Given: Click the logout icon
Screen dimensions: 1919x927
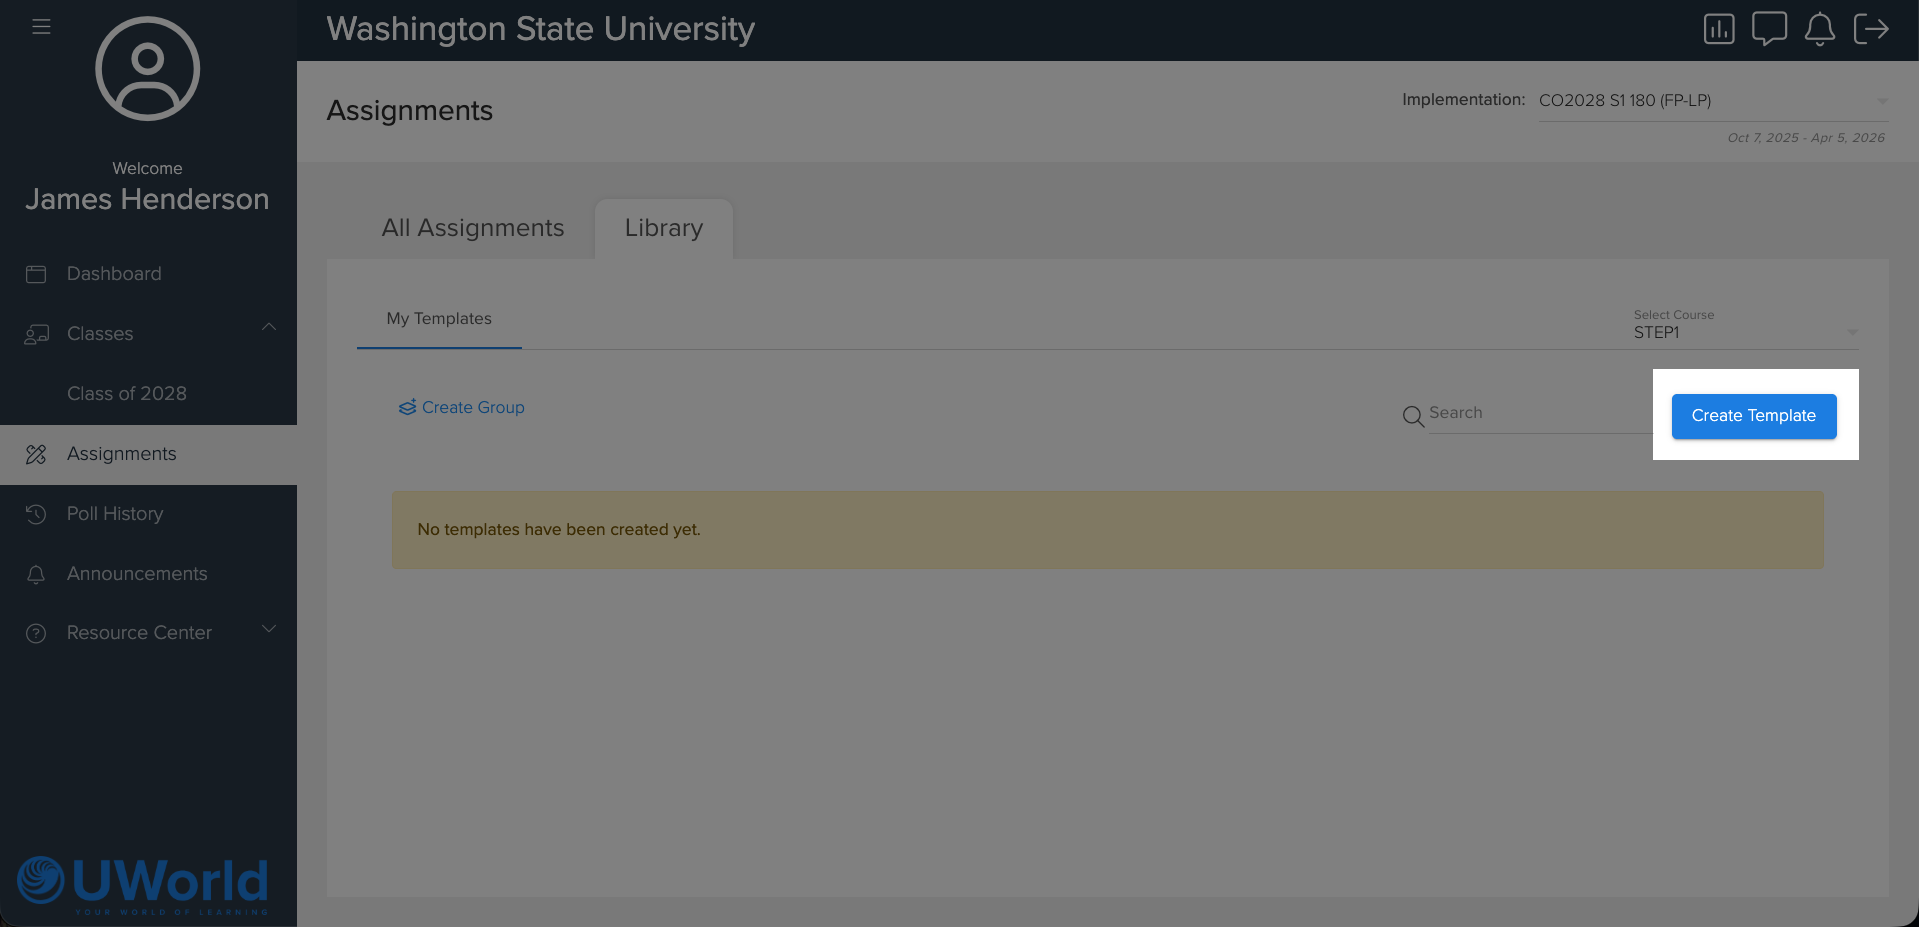Looking at the screenshot, I should (1870, 29).
